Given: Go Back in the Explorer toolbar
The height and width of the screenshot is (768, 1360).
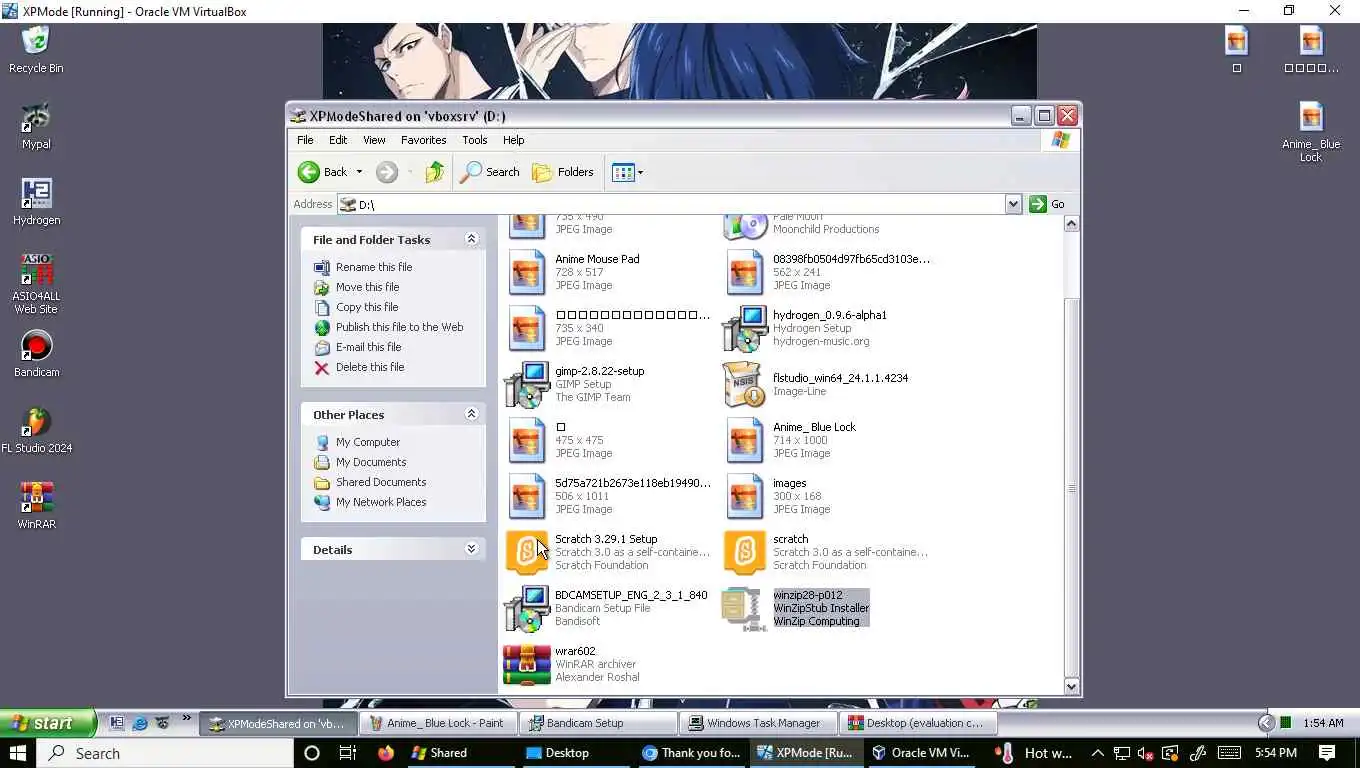Looking at the screenshot, I should 323,172.
